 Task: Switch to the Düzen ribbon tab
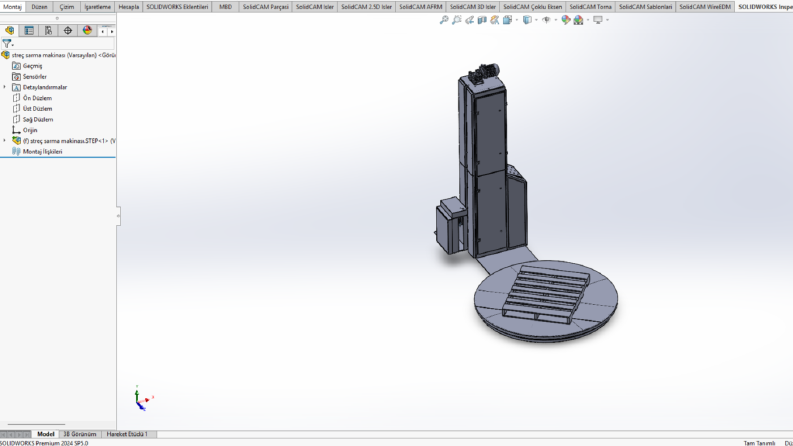39,7
